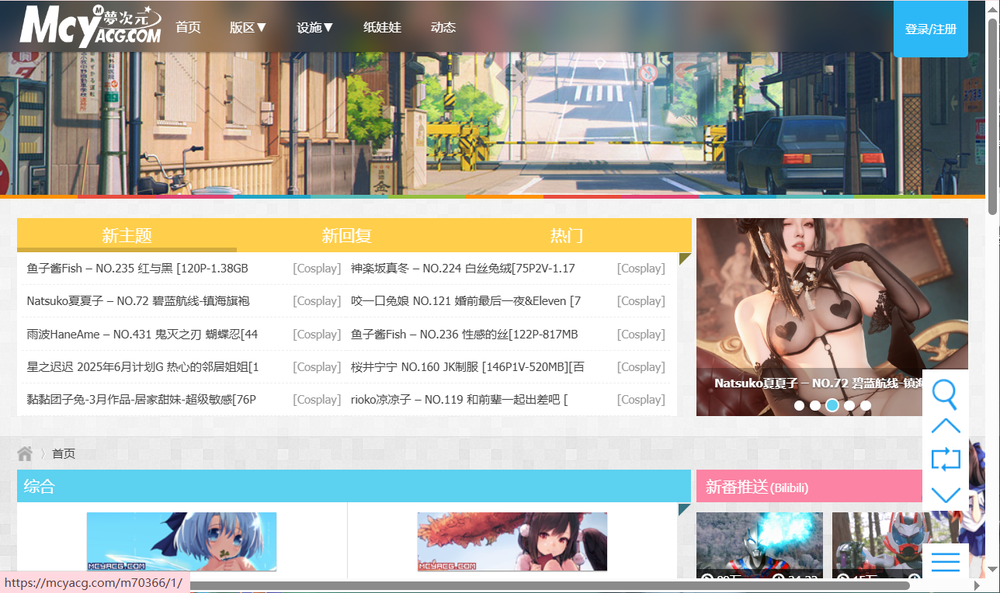Click the 综合 section header
1000x593 pixels.
pos(354,487)
